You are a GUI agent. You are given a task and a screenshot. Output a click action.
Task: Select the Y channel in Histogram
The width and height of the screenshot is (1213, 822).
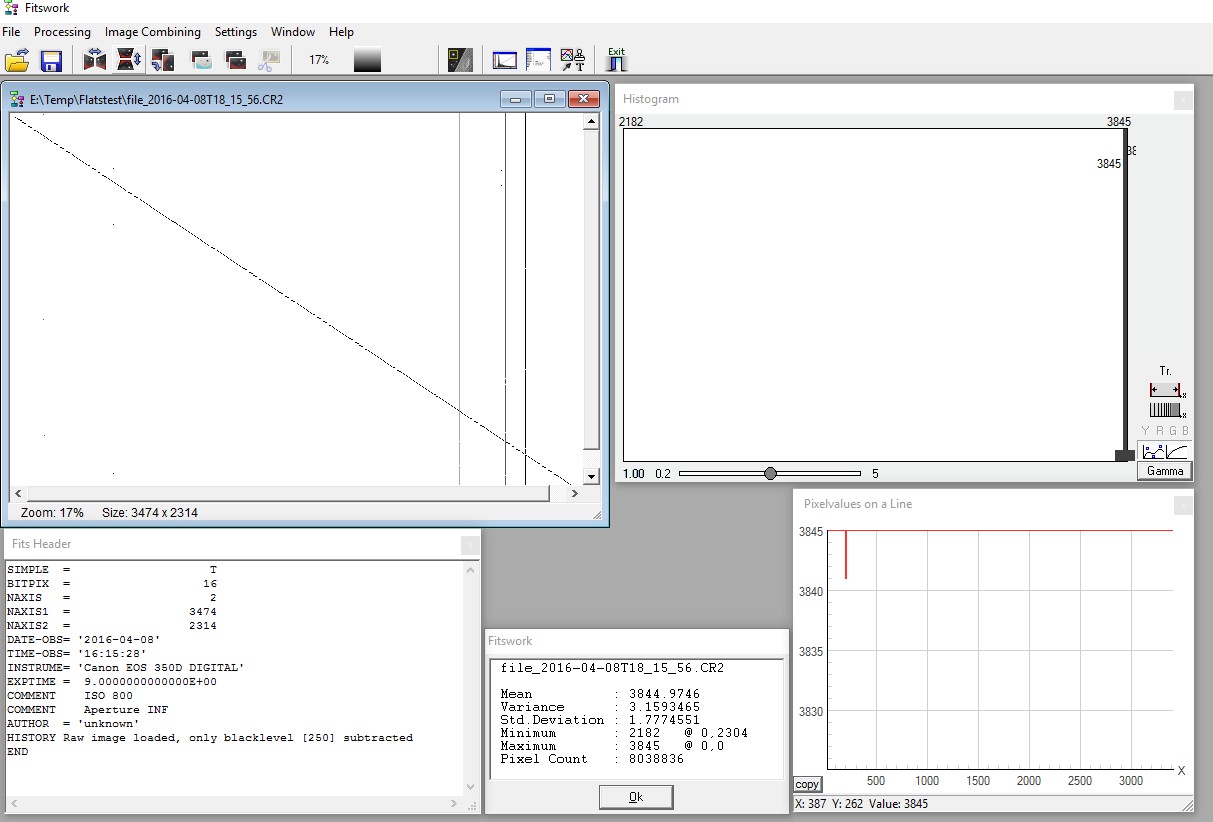tap(1146, 431)
